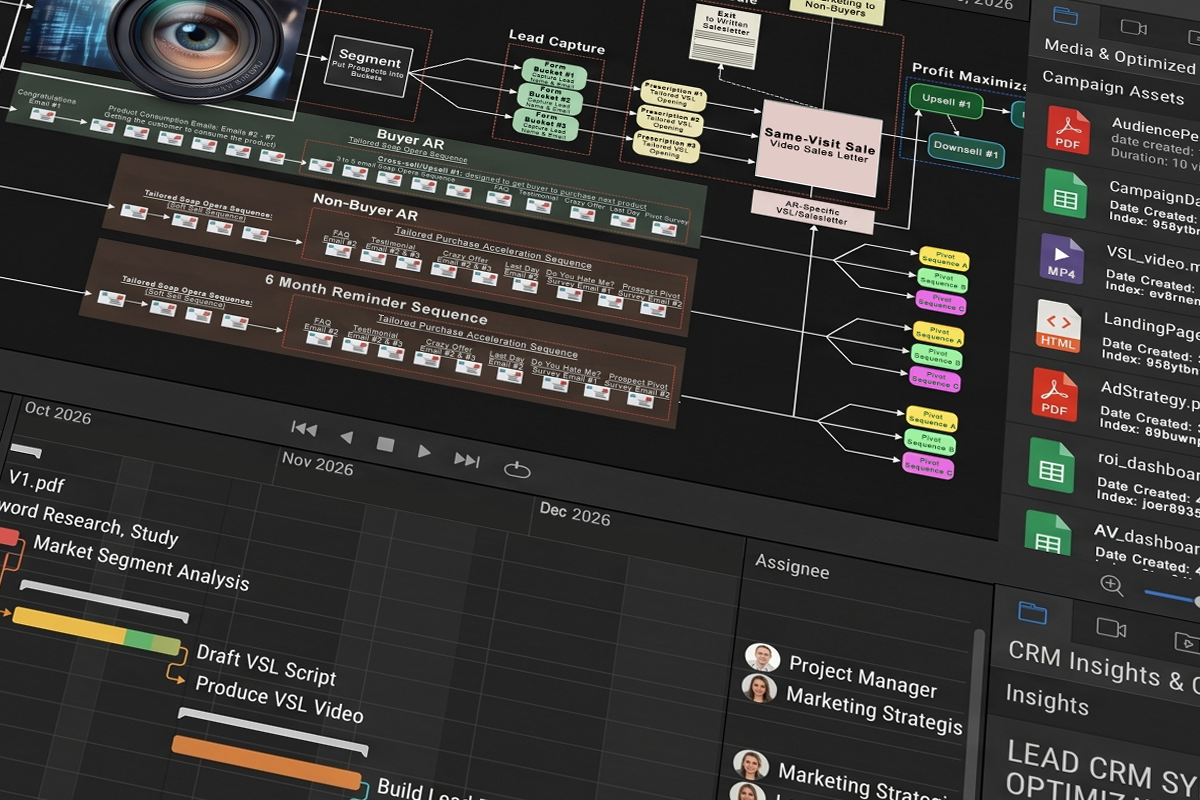Stop timeline playback
Viewport: 1200px width, 800px height.
(386, 444)
